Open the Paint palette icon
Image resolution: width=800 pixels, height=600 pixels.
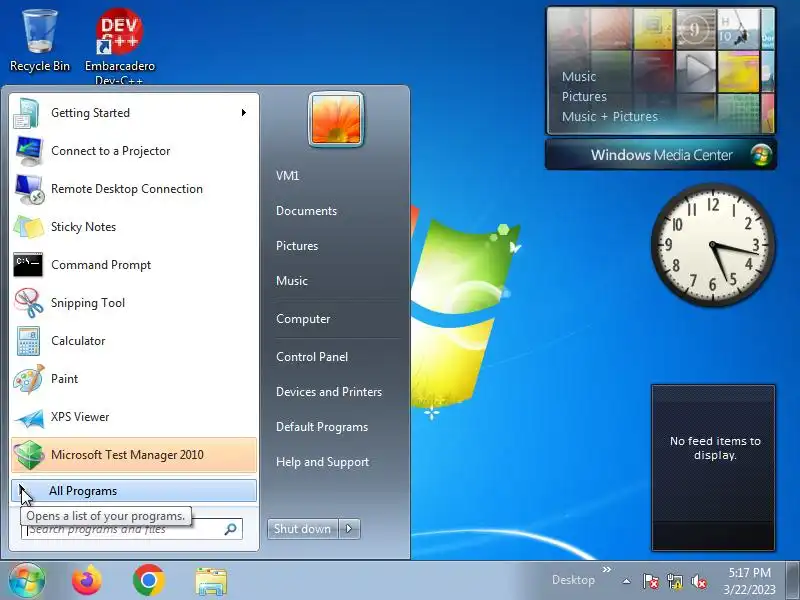pyautogui.click(x=29, y=379)
